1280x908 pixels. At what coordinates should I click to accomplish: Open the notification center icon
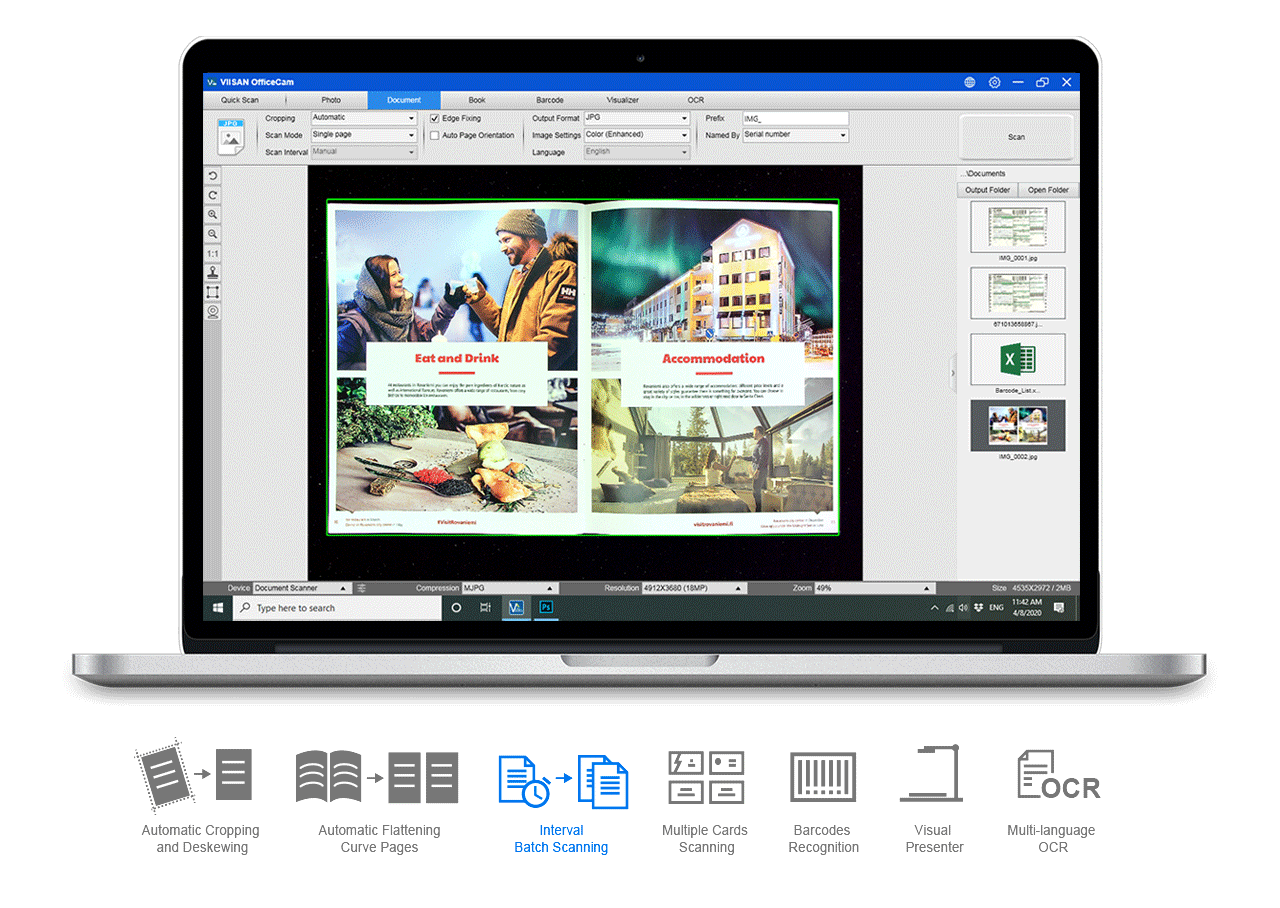tap(1058, 608)
